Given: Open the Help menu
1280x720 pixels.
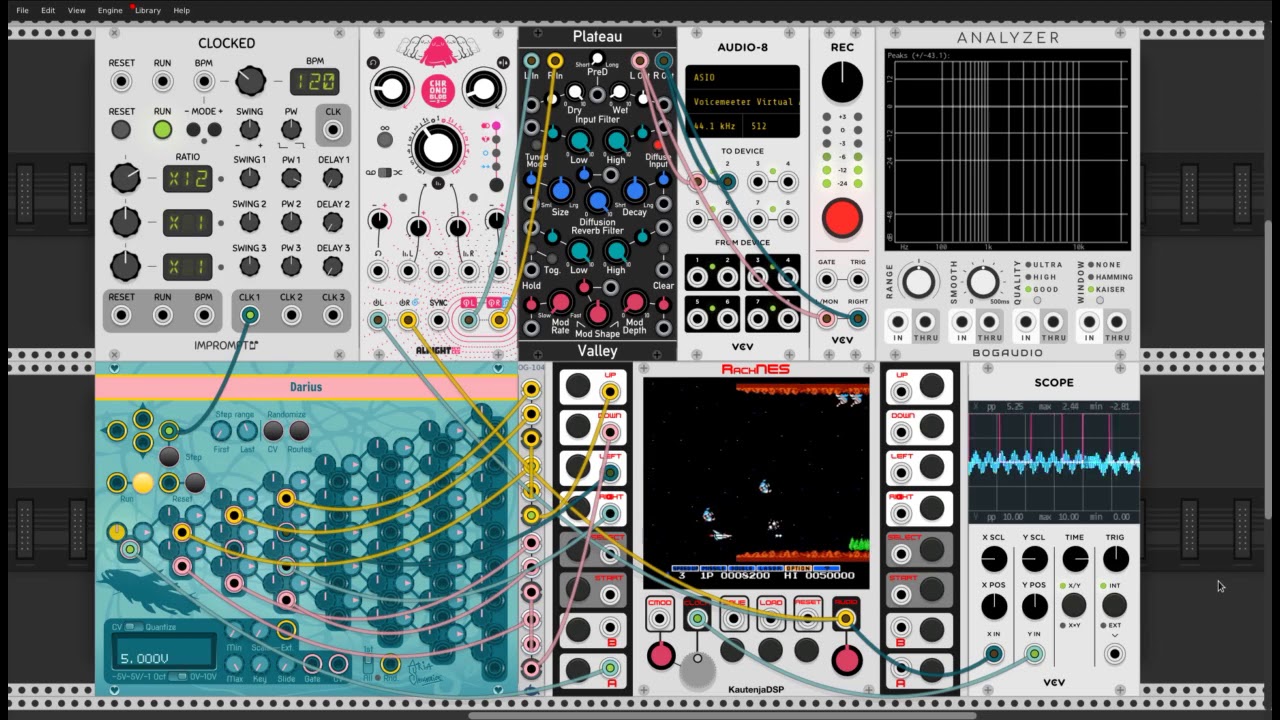Looking at the screenshot, I should pyautogui.click(x=181, y=10).
